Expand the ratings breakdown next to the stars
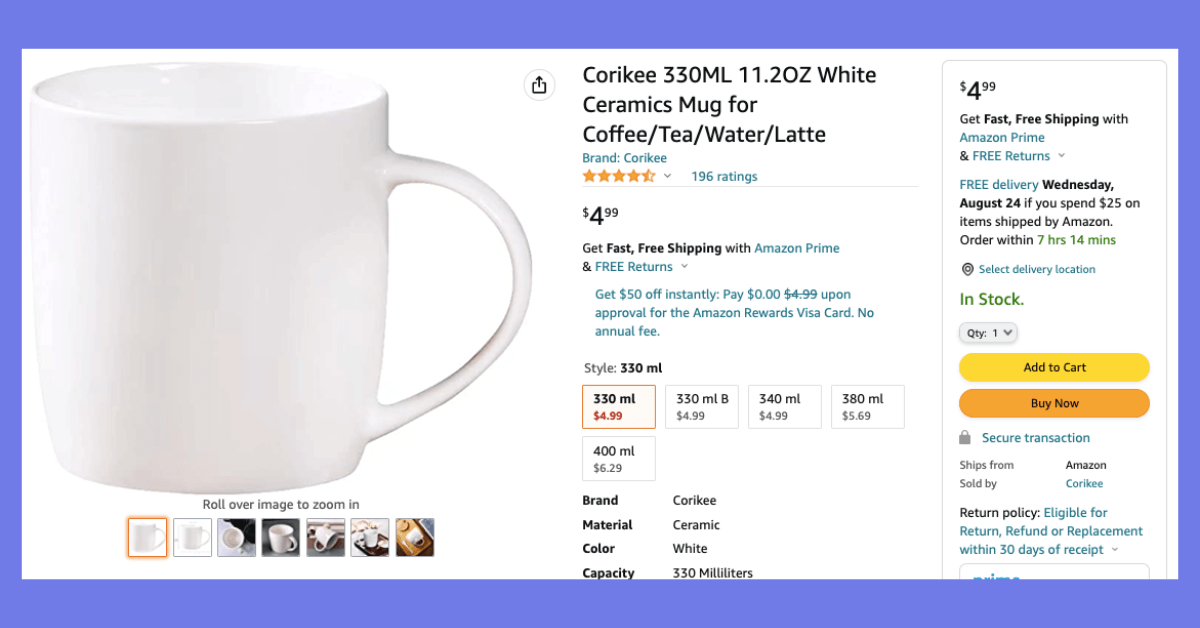 pyautogui.click(x=666, y=176)
